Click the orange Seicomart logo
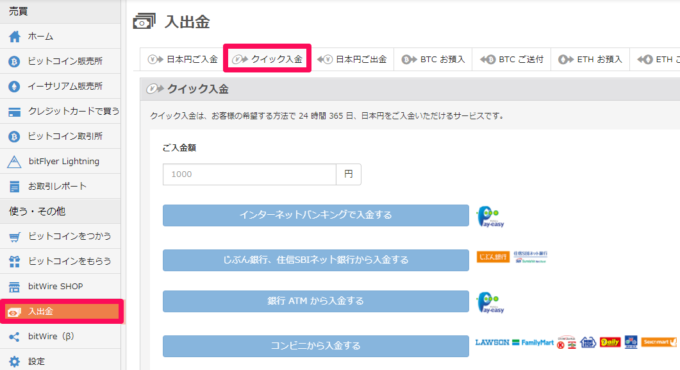This screenshot has height=370, width=680. coord(659,342)
